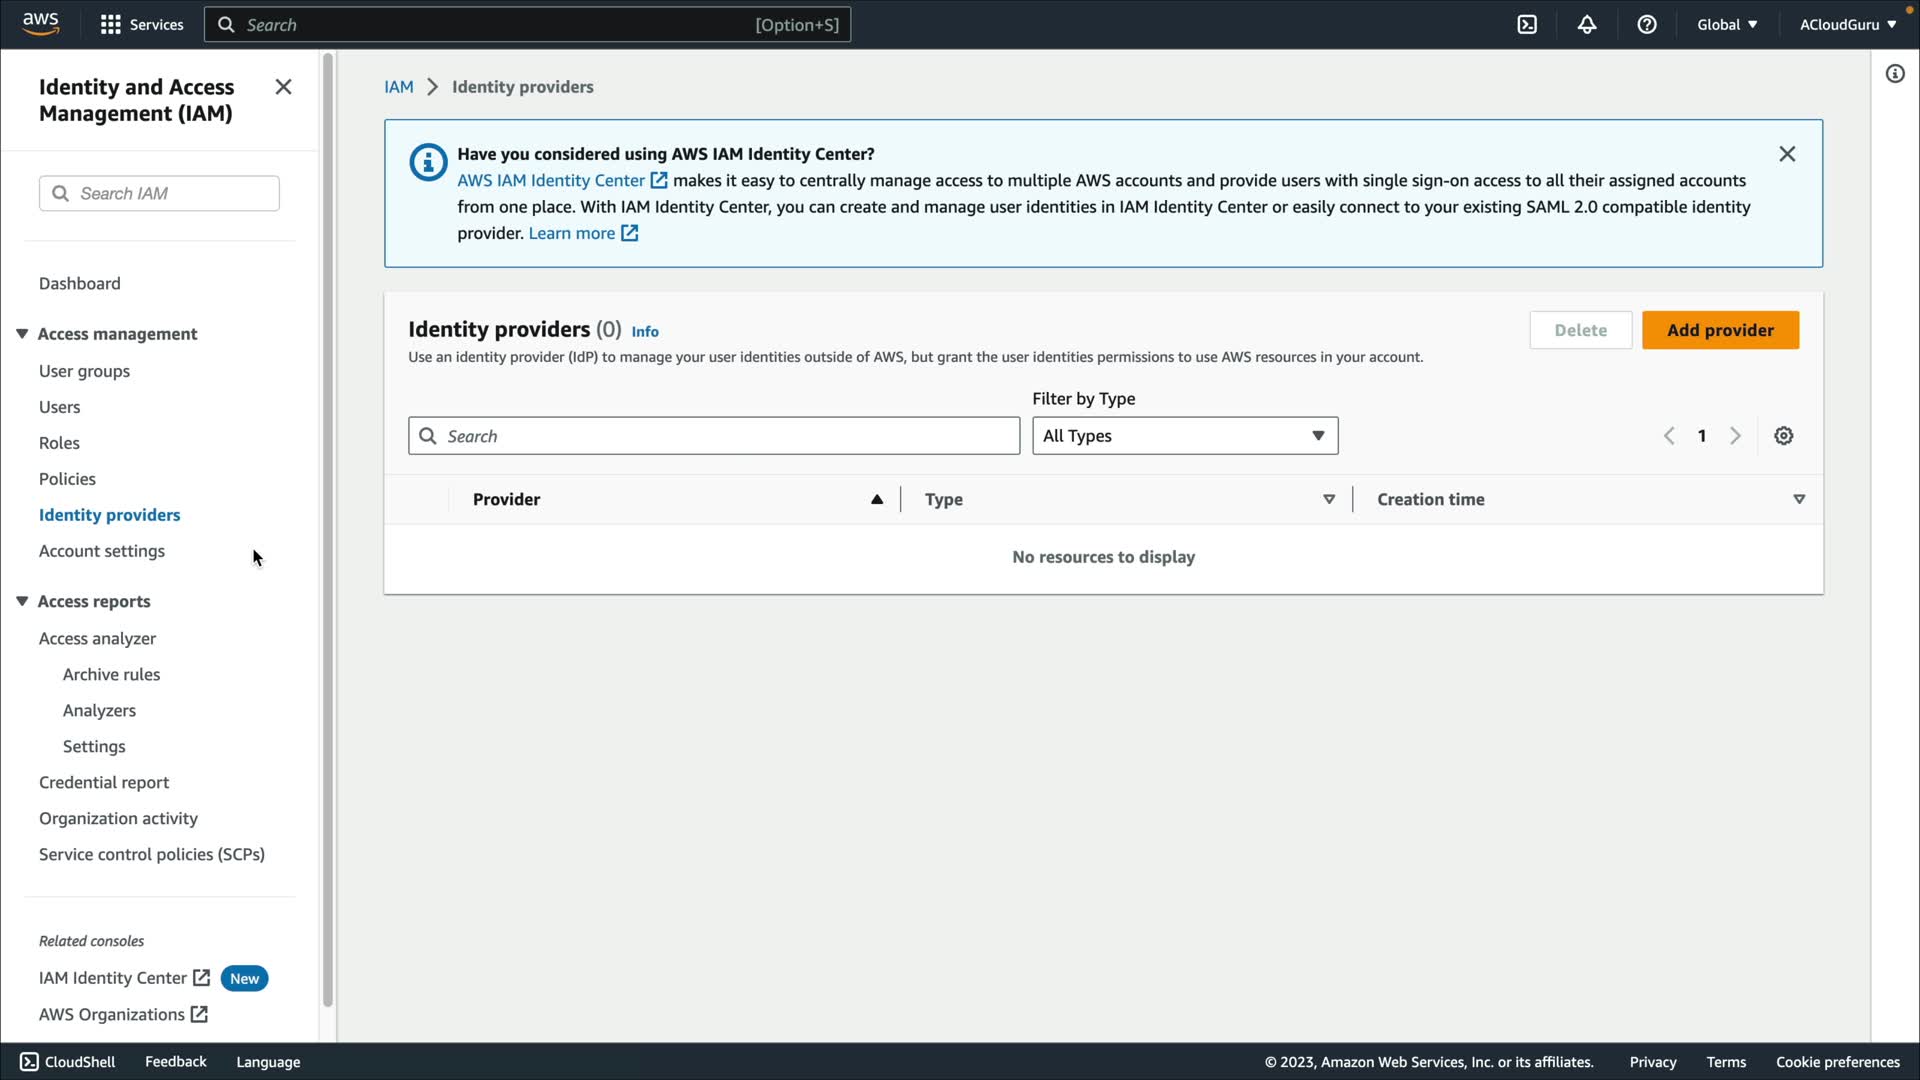Viewport: 1920px width, 1080px height.
Task: Open the notifications bell icon
Action: pos(1587,25)
